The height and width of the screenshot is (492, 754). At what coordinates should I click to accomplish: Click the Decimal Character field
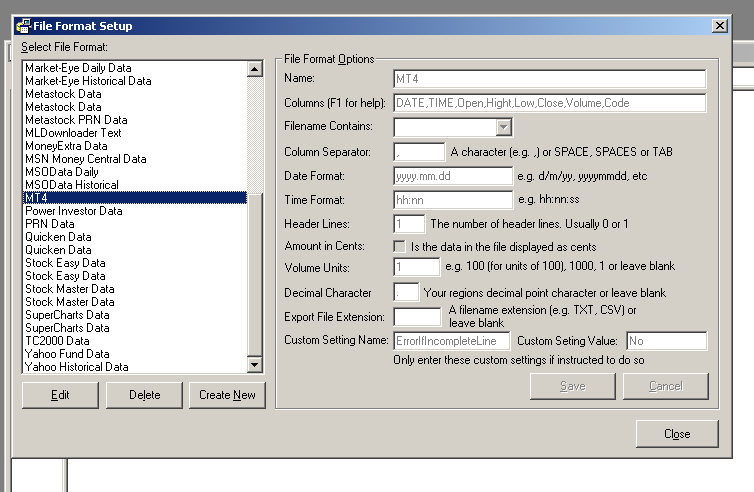pos(406,292)
